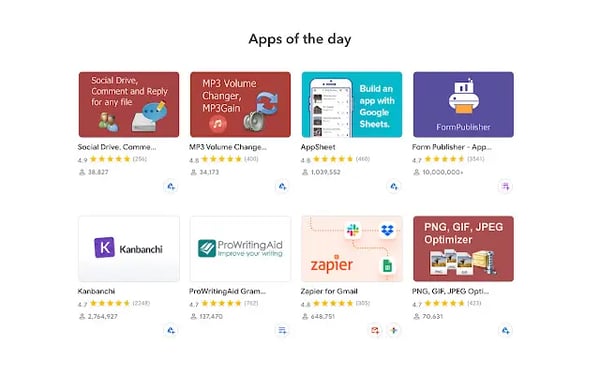The width and height of the screenshot is (600, 375).
Task: Open the FormPublisher purple banner
Action: pos(463,104)
